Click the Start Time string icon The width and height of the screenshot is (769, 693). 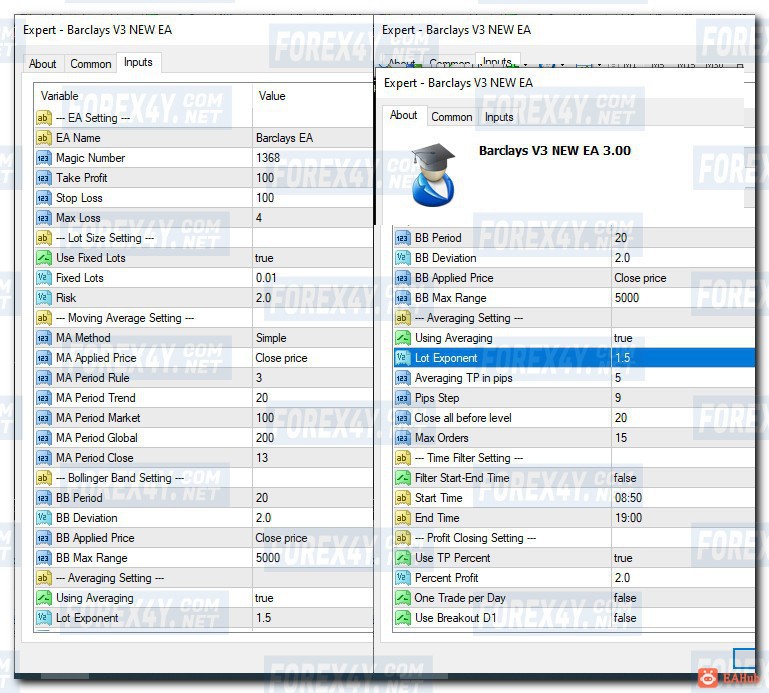point(402,498)
